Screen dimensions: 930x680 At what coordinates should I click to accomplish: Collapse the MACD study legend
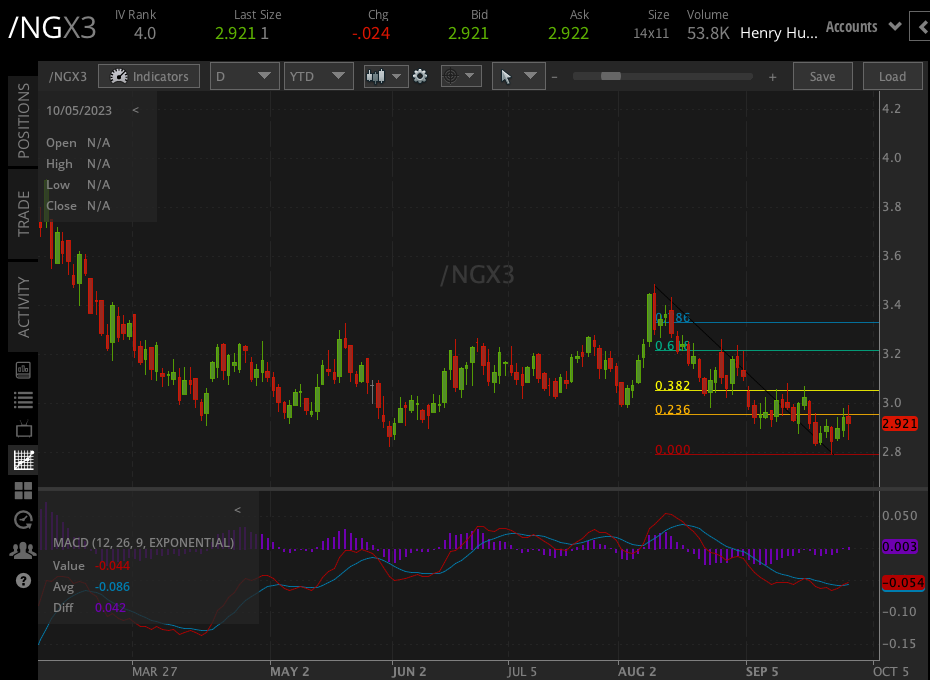point(237,509)
